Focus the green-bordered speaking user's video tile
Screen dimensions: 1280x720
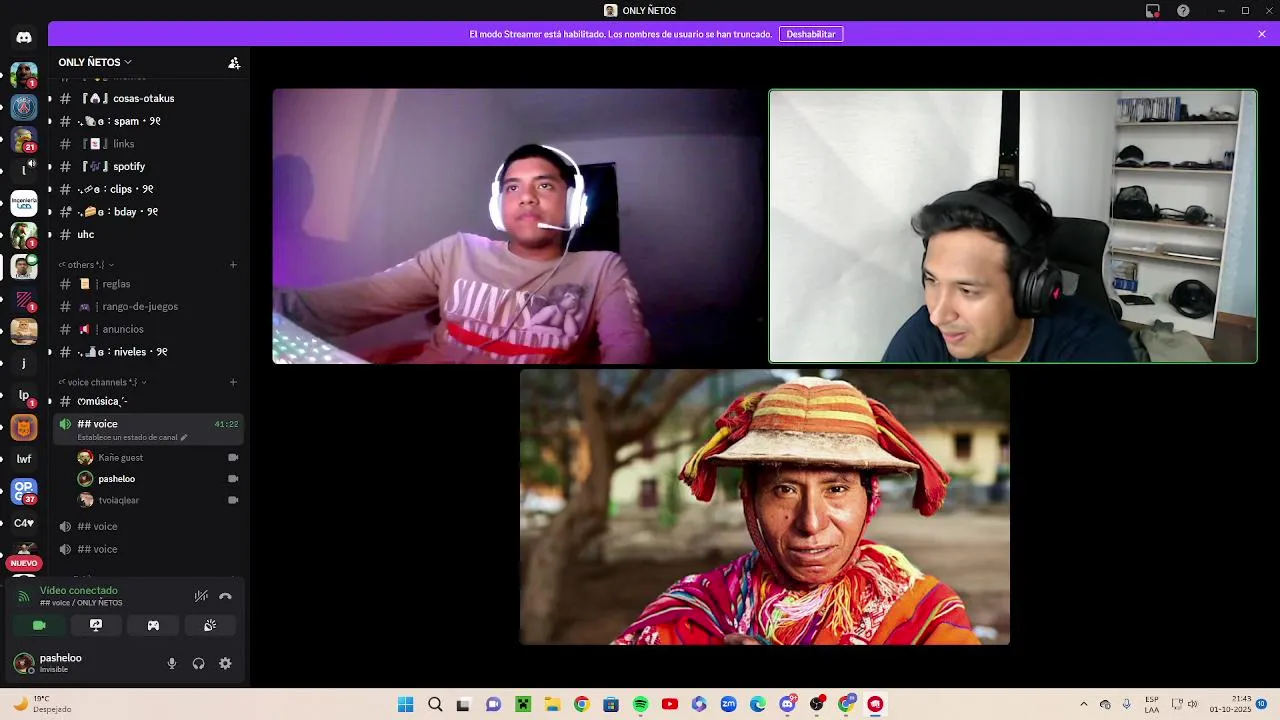click(1013, 226)
